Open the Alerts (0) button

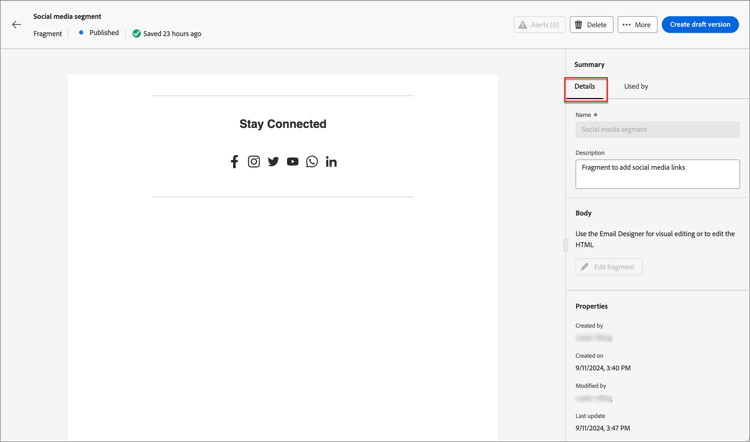(540, 24)
